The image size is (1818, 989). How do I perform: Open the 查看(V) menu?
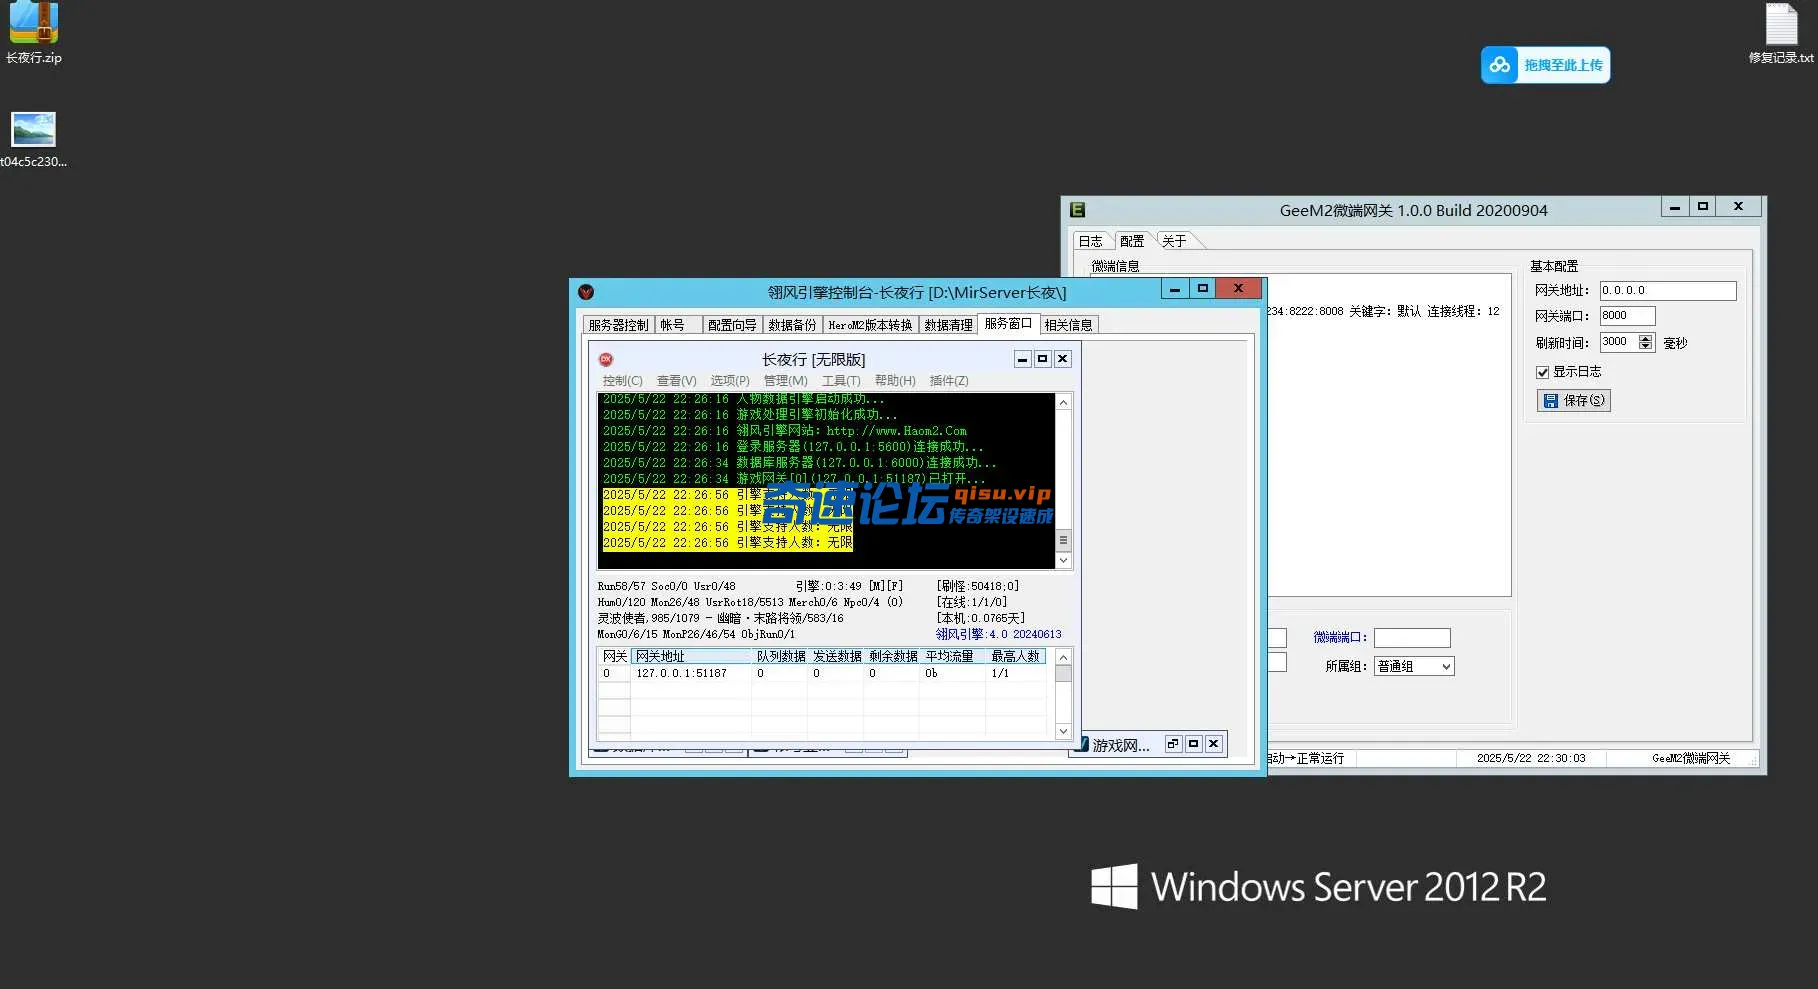coord(676,381)
